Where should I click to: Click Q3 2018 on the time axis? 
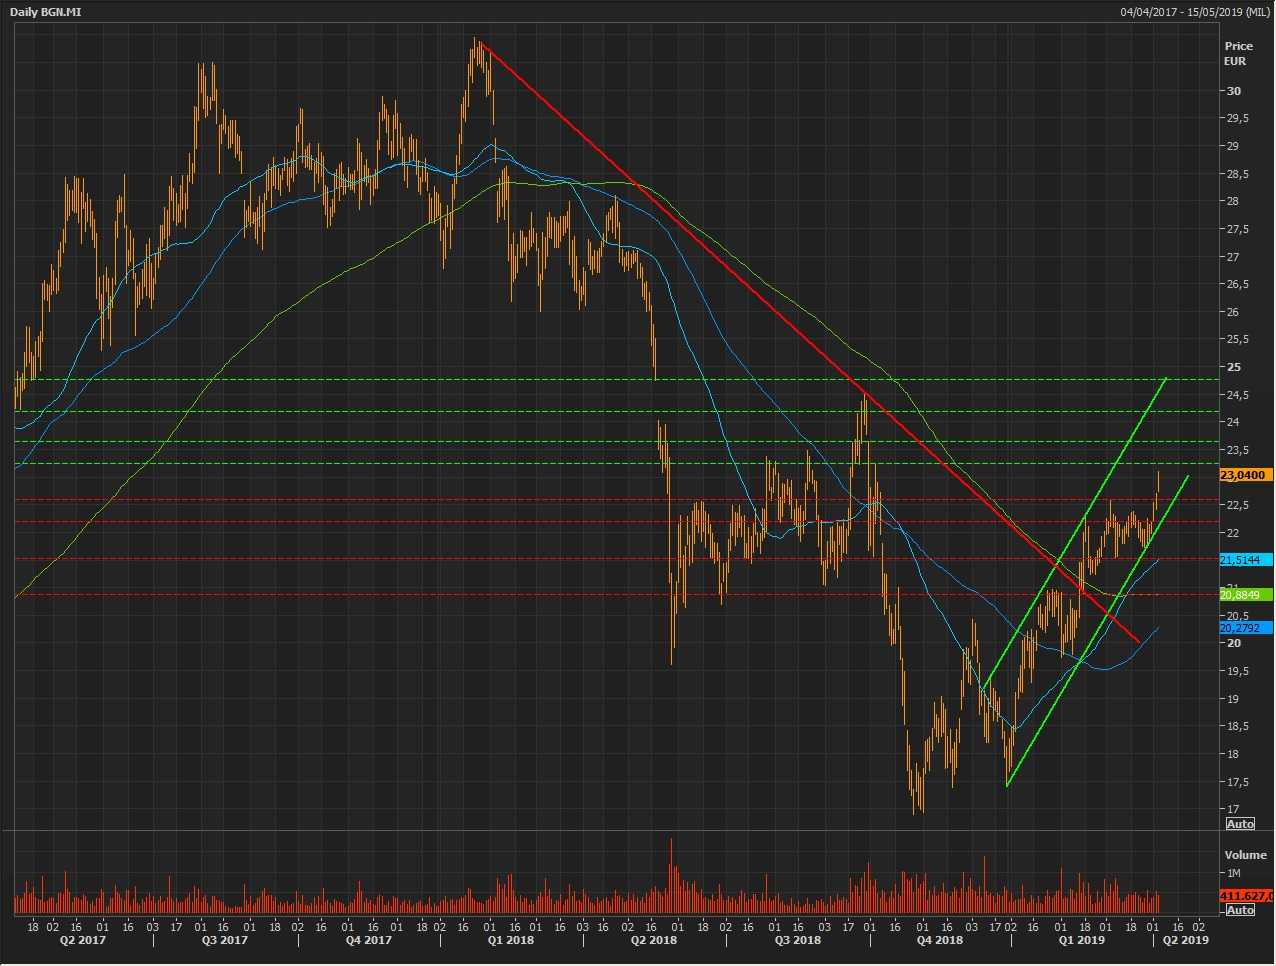pyautogui.click(x=798, y=940)
